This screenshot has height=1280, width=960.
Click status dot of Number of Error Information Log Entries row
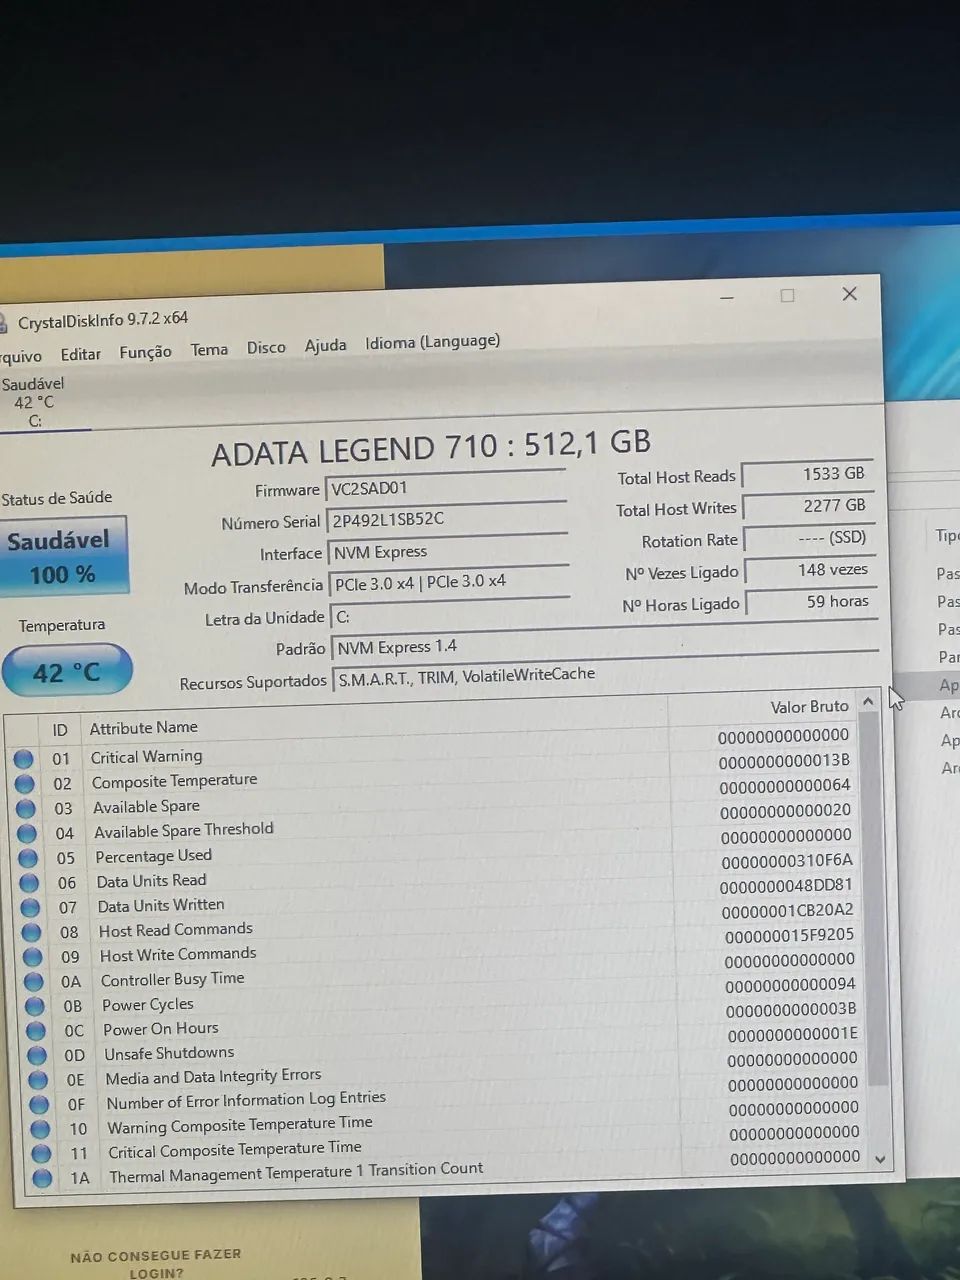(39, 1104)
